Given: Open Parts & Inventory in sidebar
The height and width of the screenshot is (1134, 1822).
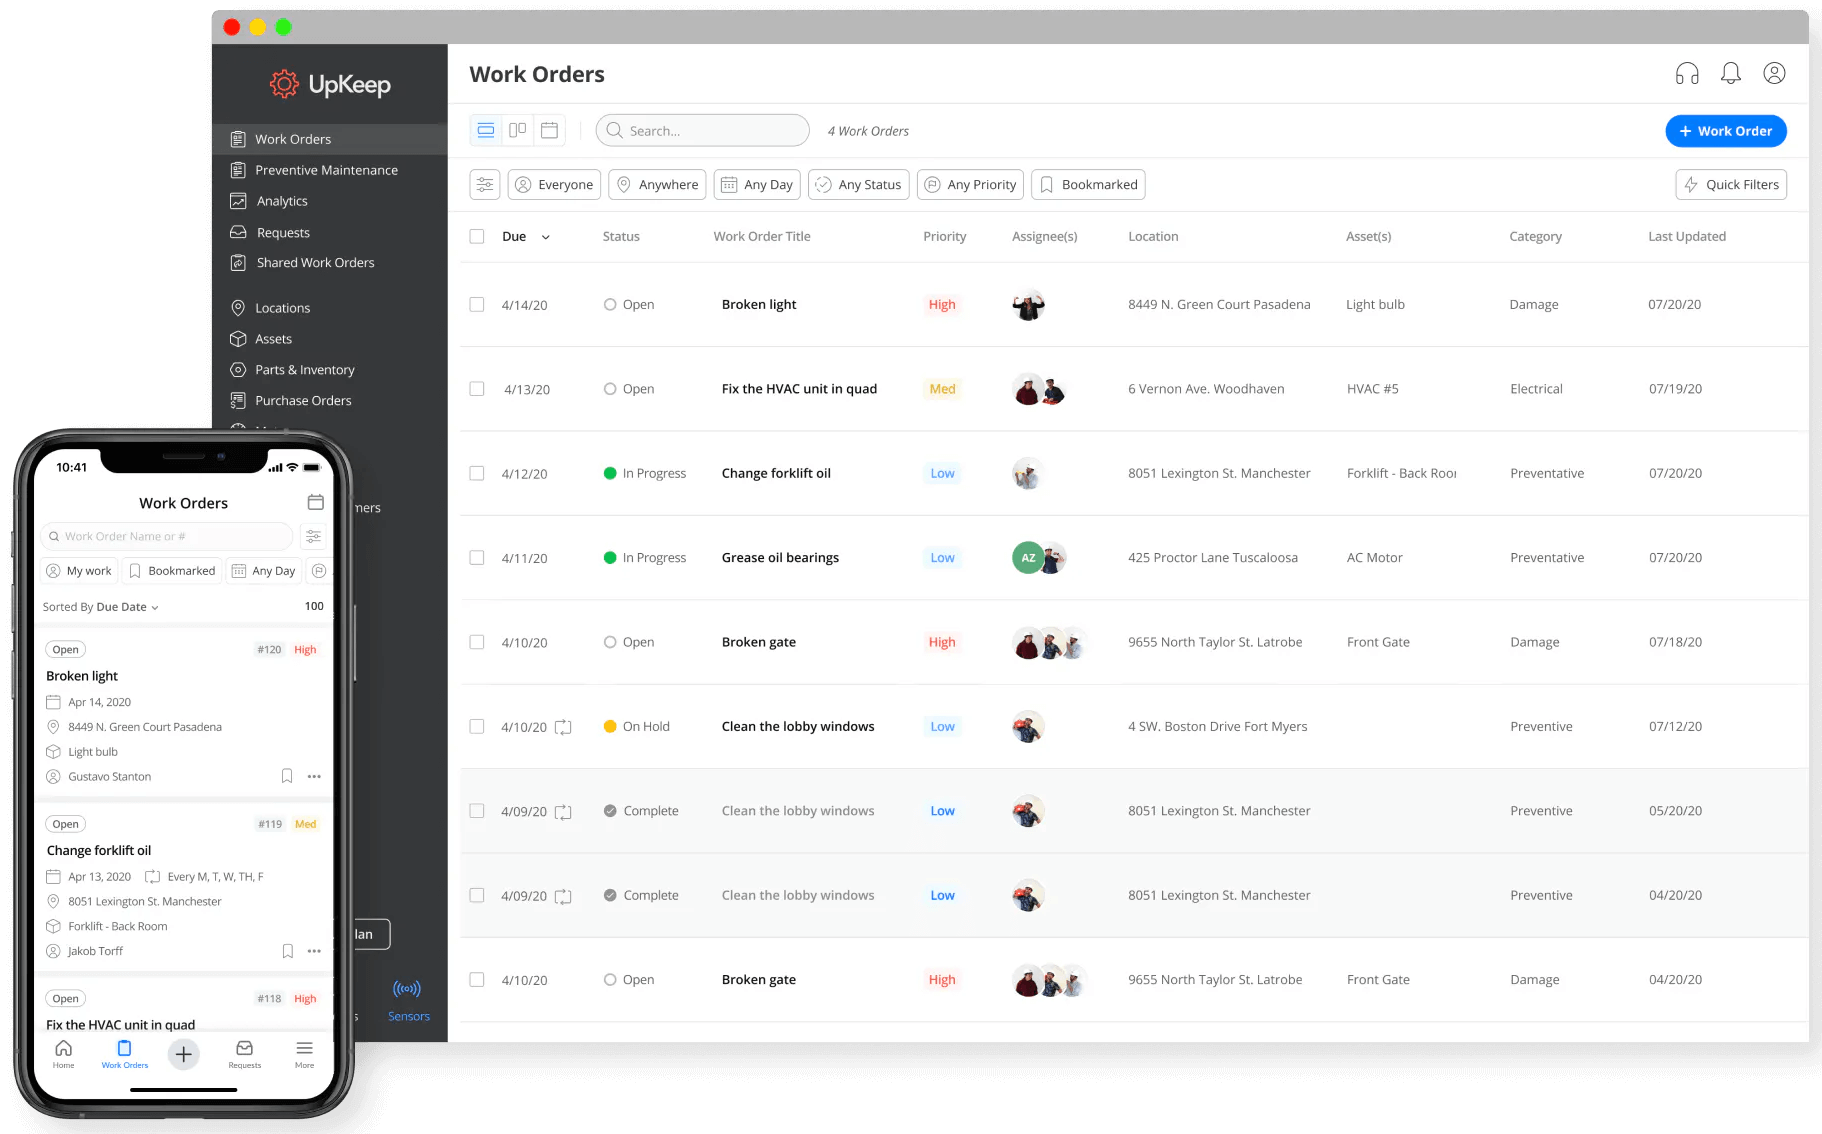Looking at the screenshot, I should (330, 370).
